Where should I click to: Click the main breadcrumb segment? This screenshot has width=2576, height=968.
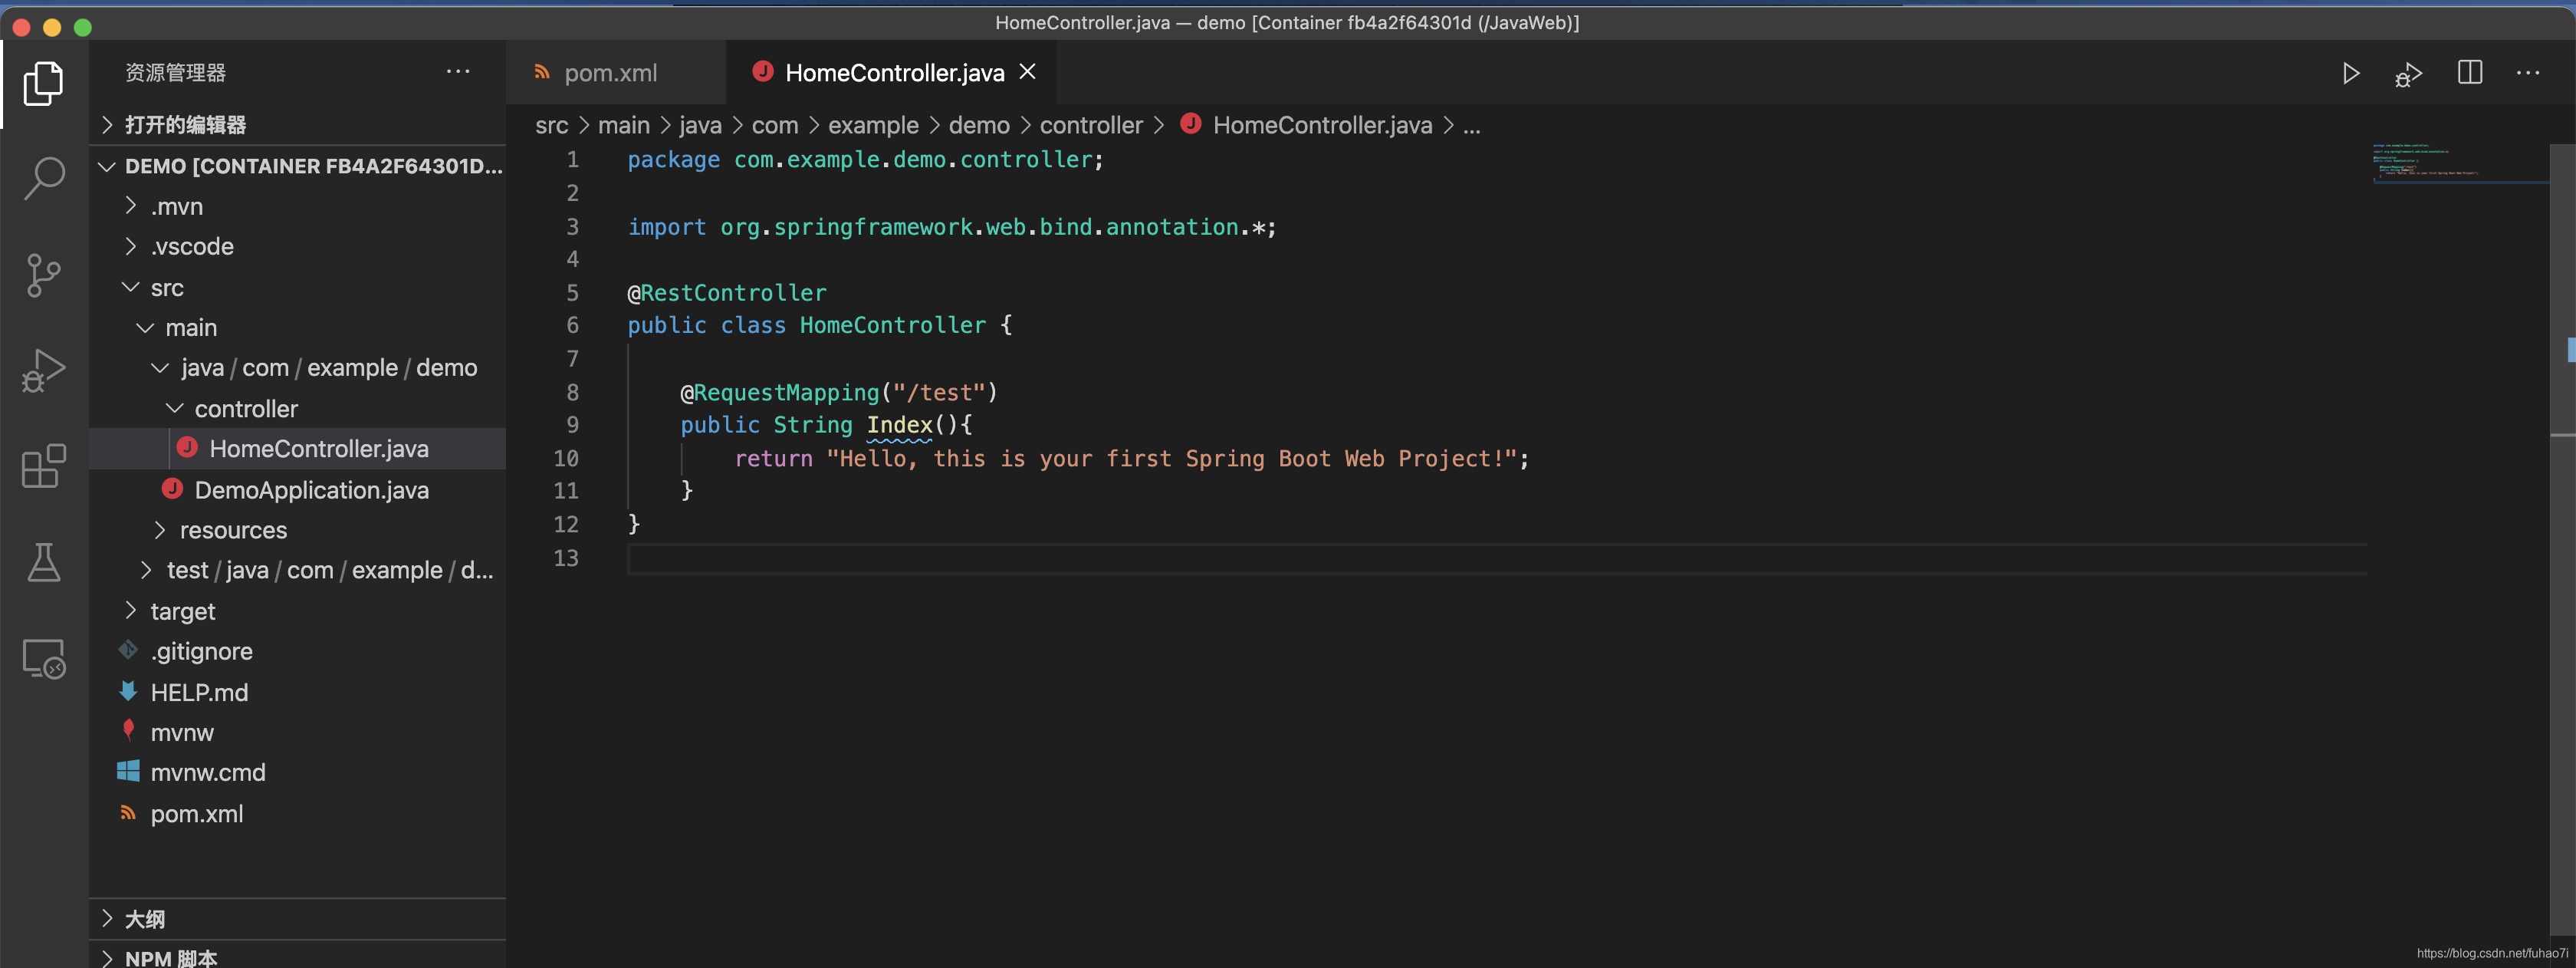(623, 125)
